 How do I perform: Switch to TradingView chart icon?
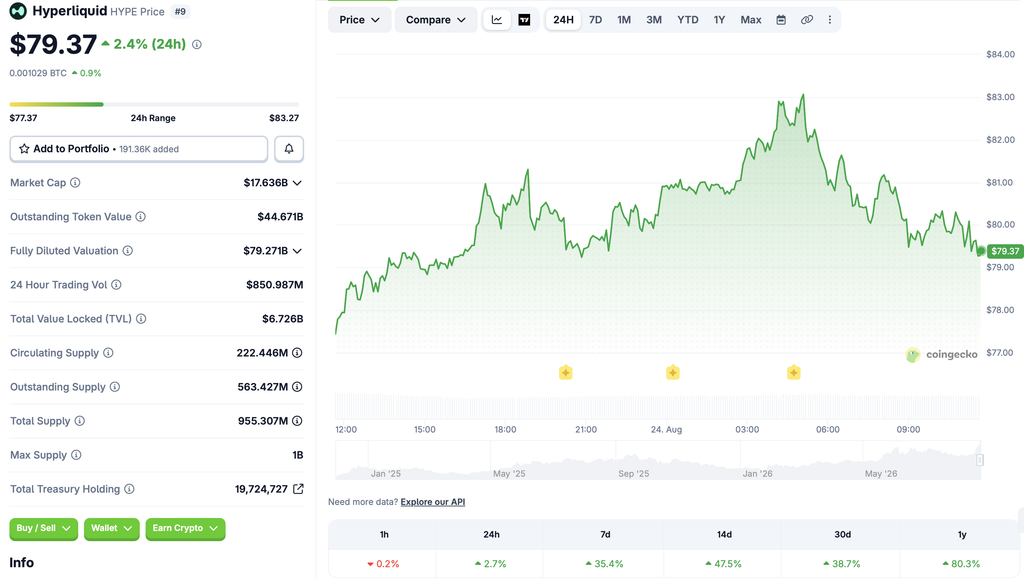tap(524, 20)
